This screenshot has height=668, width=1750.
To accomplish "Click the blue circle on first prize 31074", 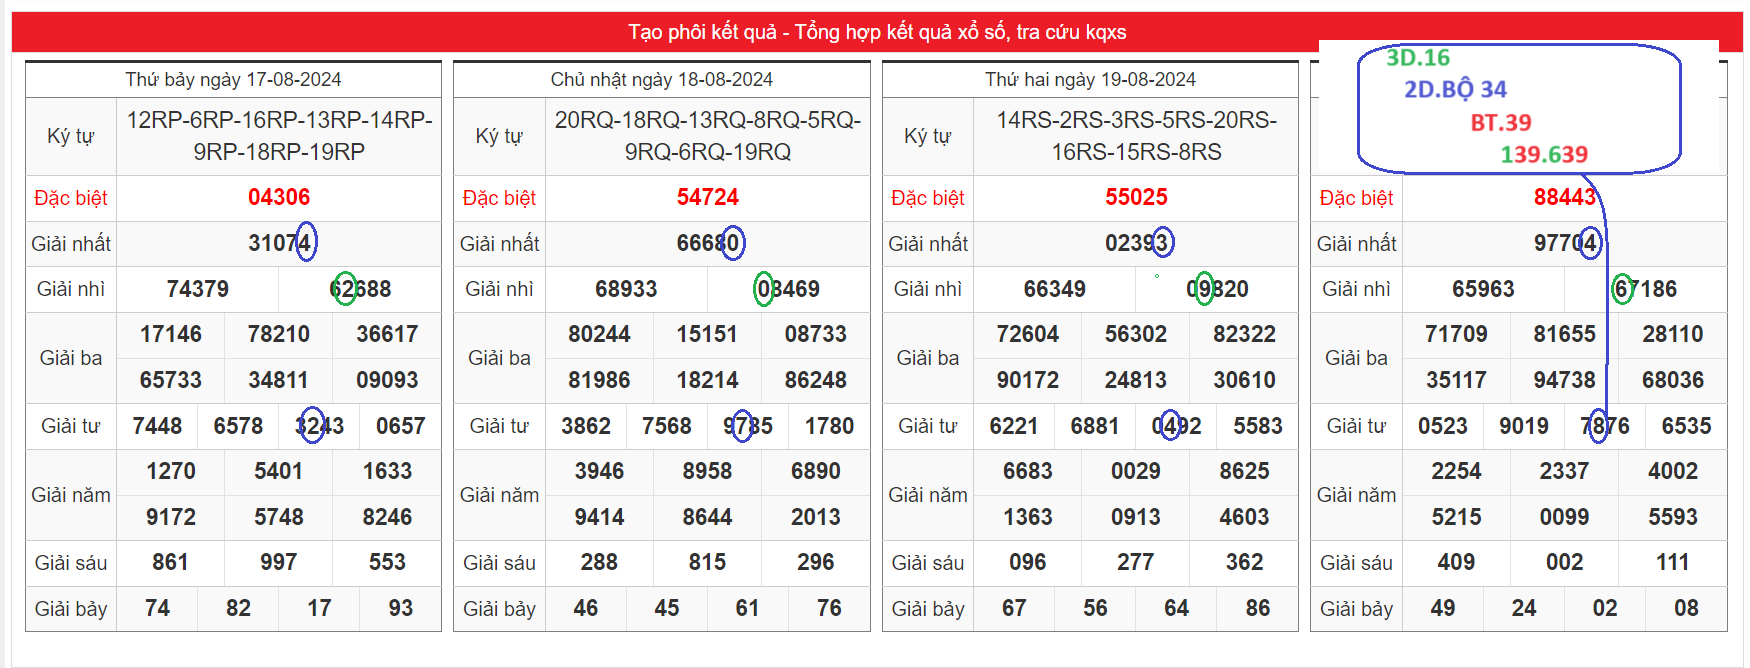I will point(306,242).
